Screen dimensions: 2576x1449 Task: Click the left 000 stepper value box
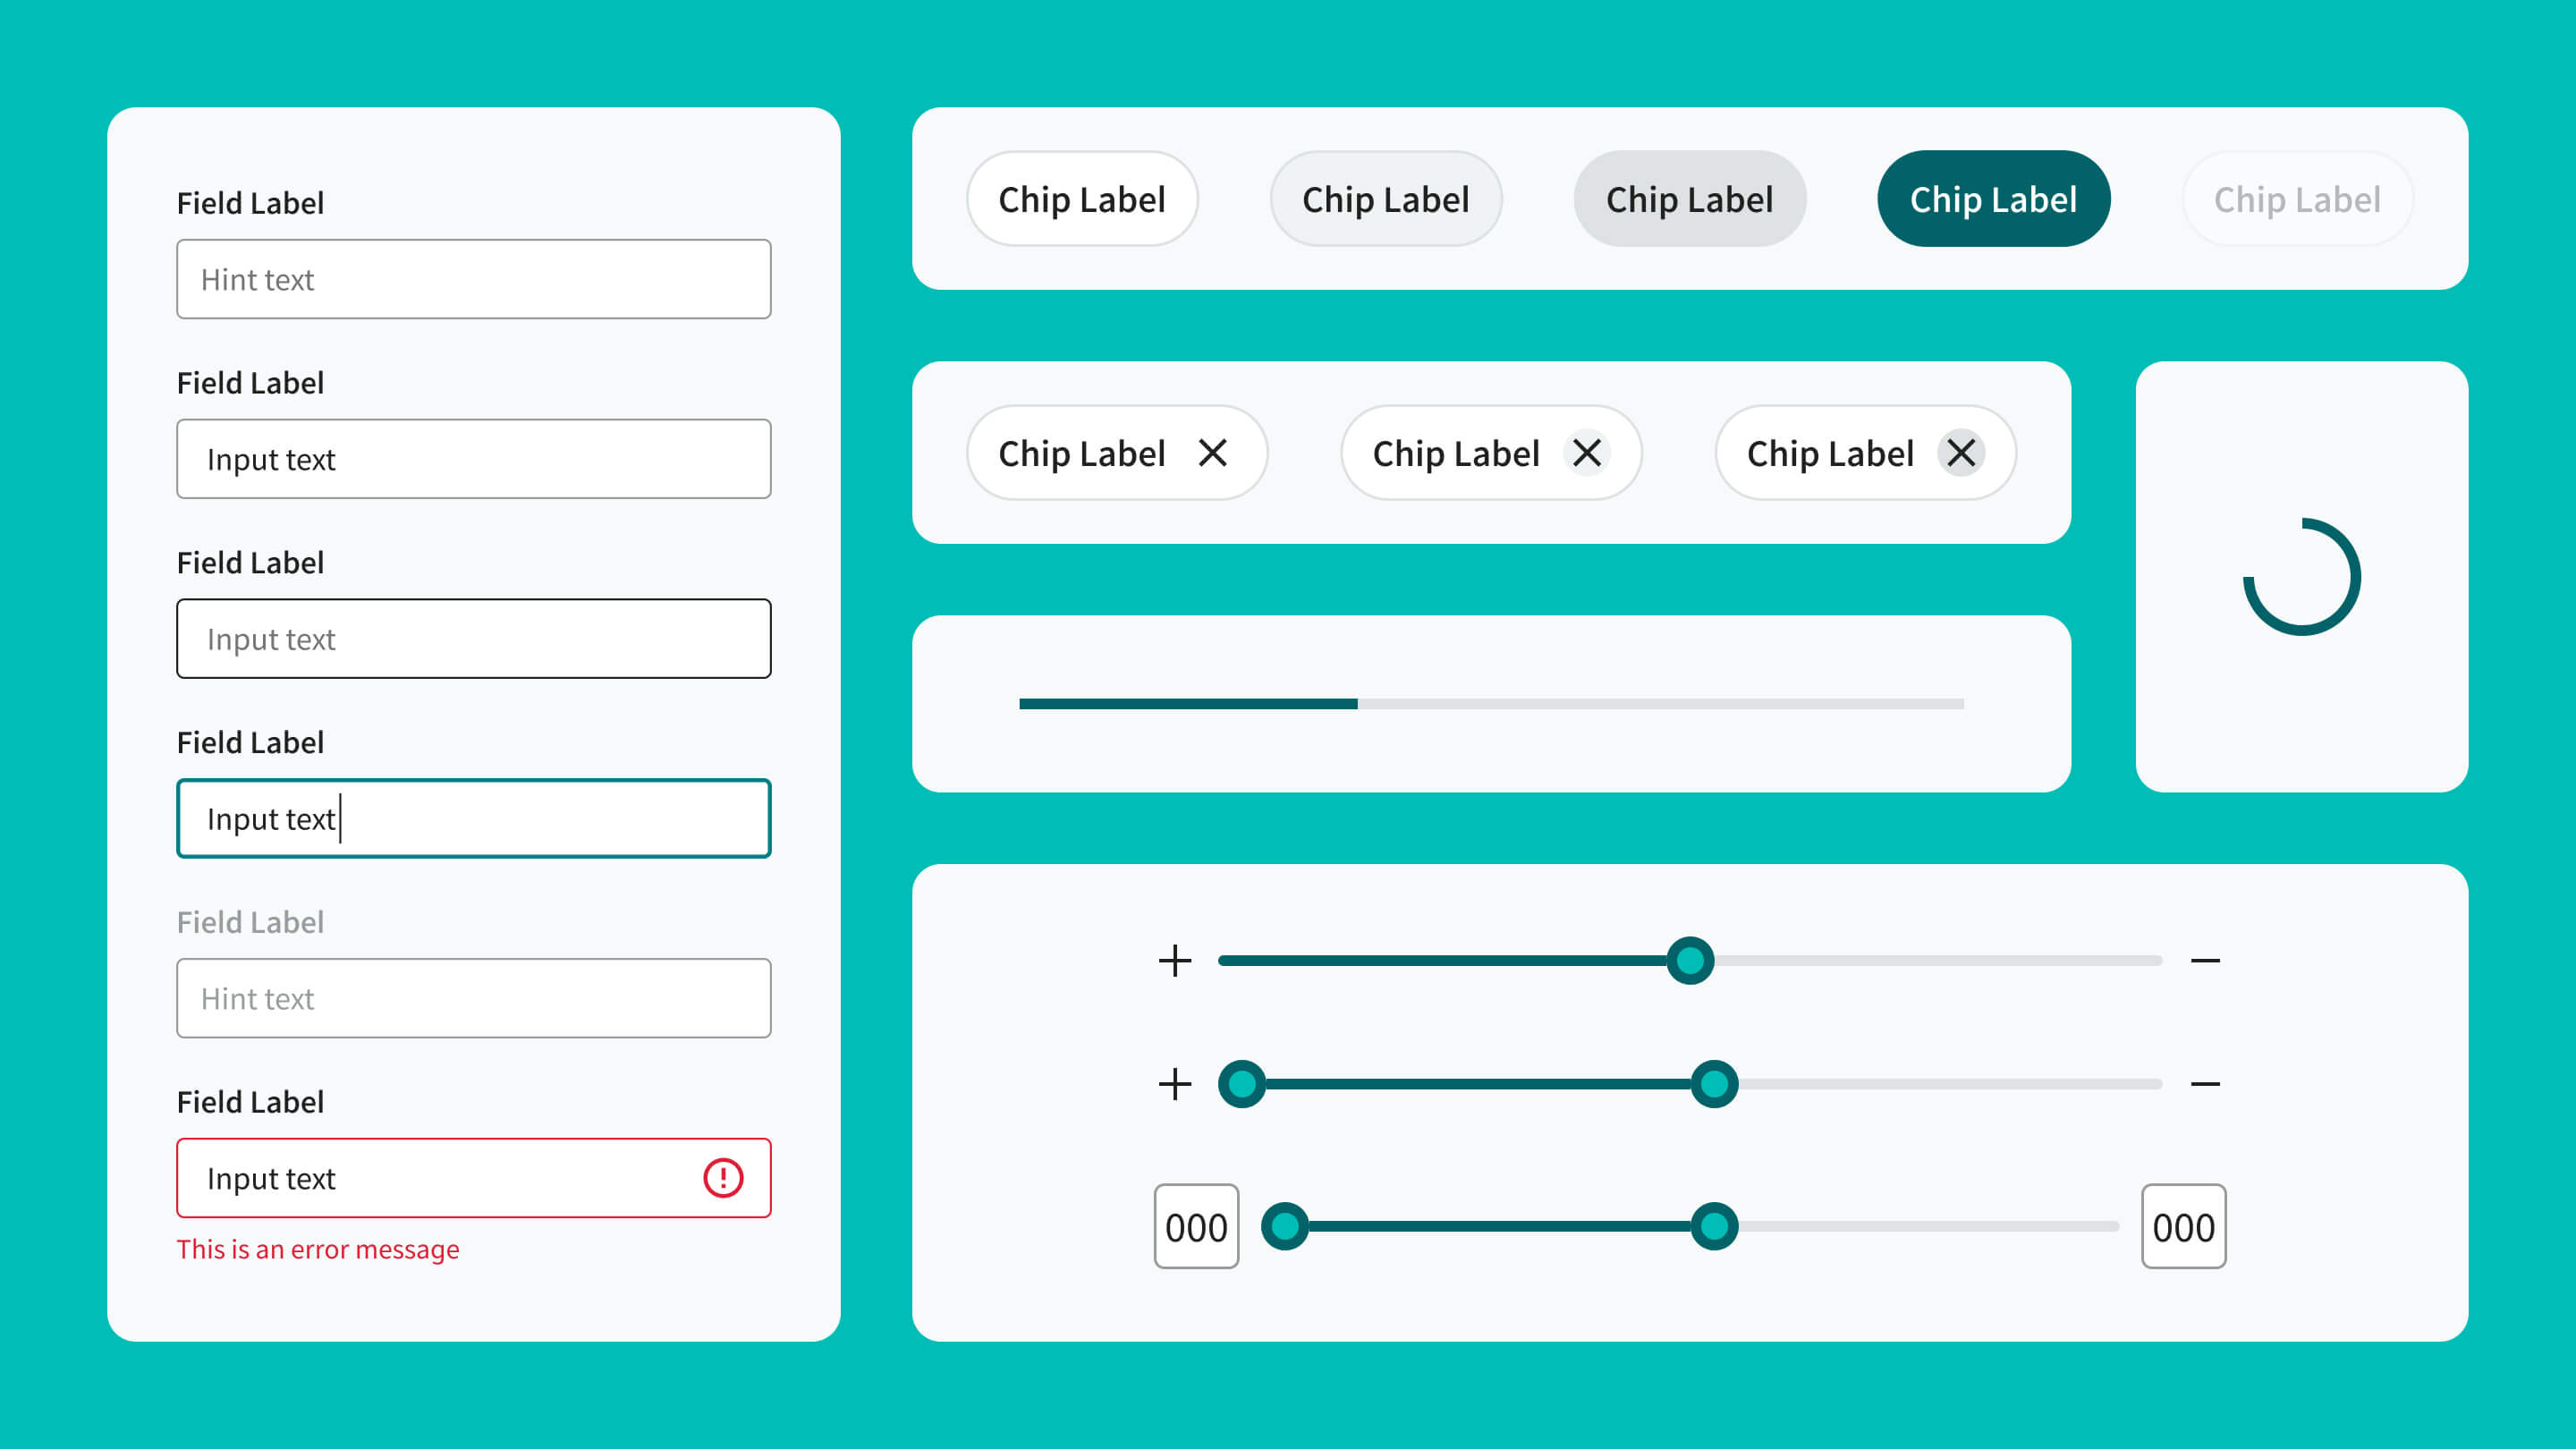(1196, 1226)
